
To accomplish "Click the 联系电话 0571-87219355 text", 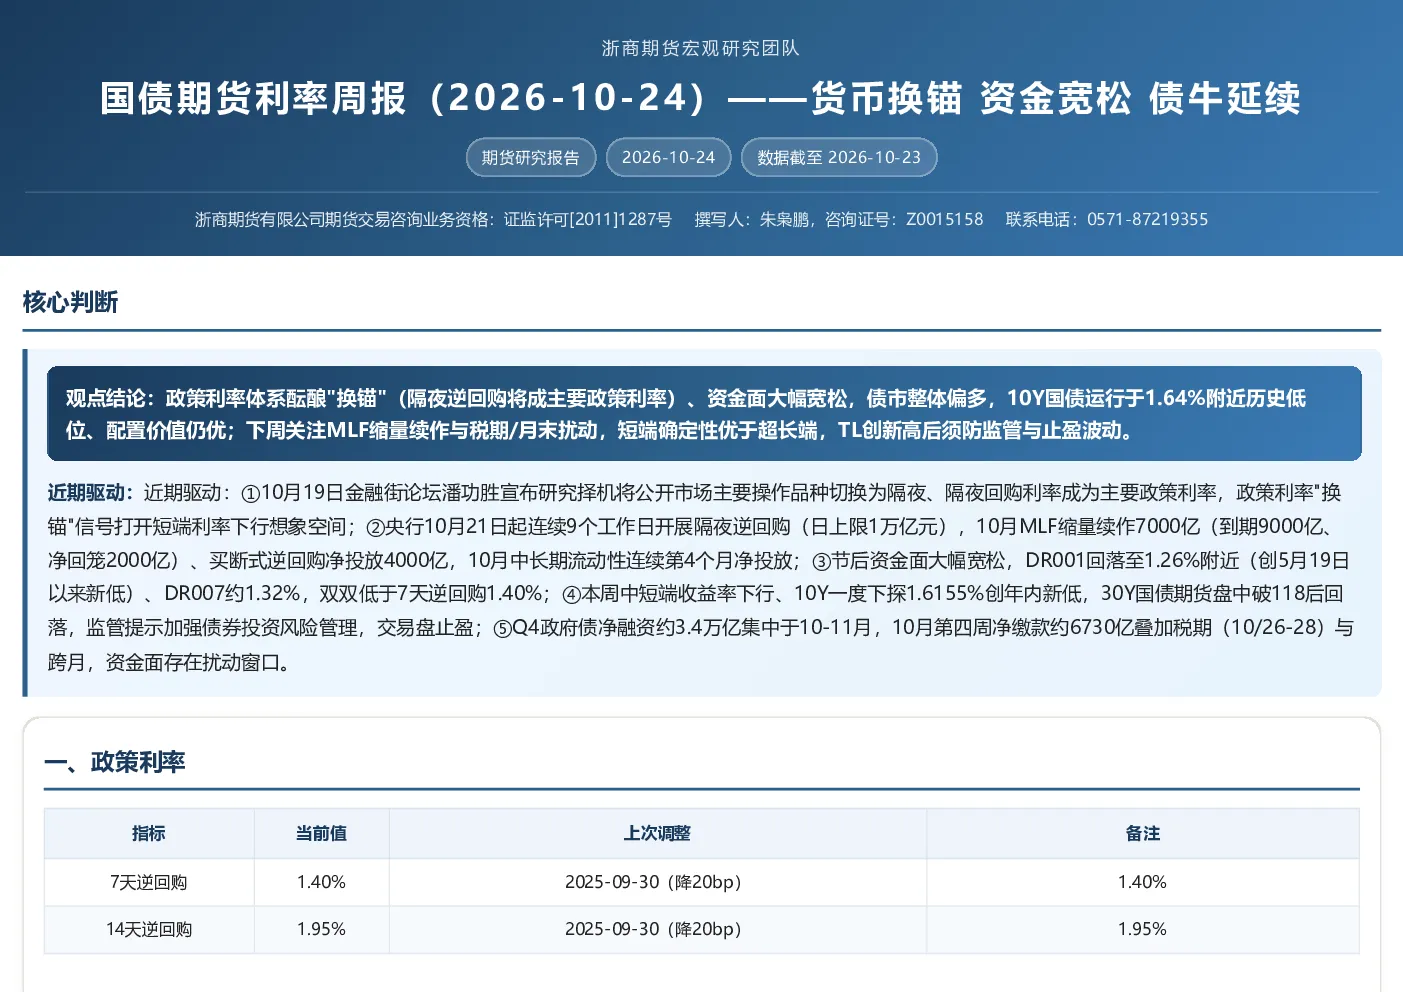I will point(1107,219).
